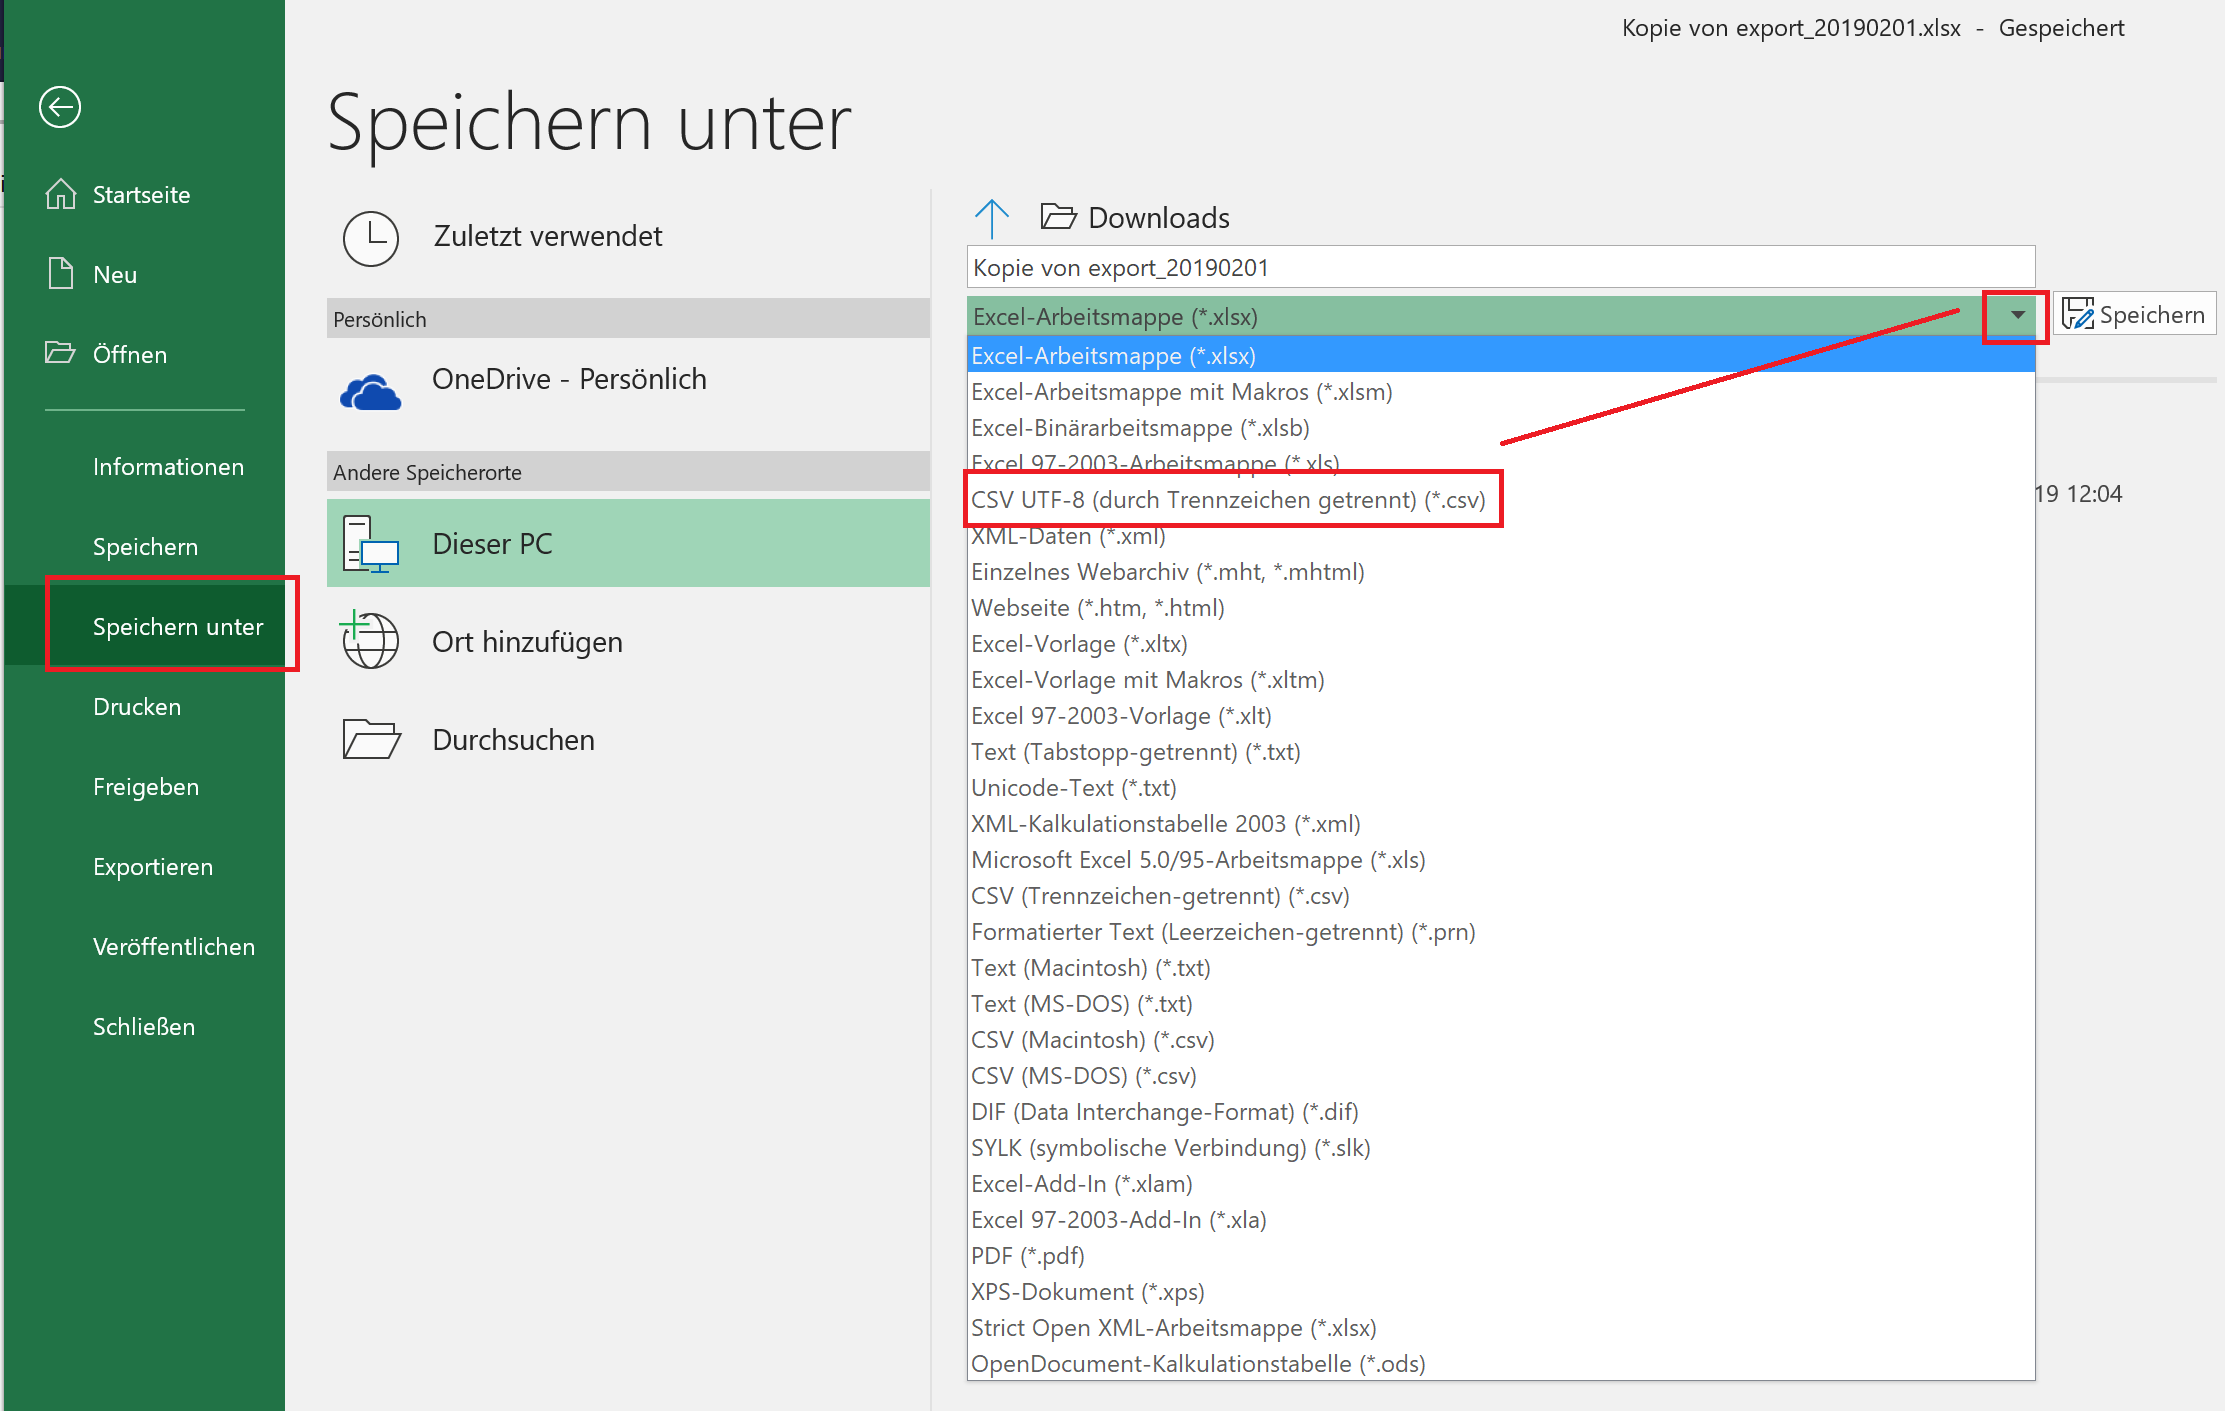Open Durchsuchen dialog
Viewport: 2225px width, 1411px height.
(x=628, y=740)
